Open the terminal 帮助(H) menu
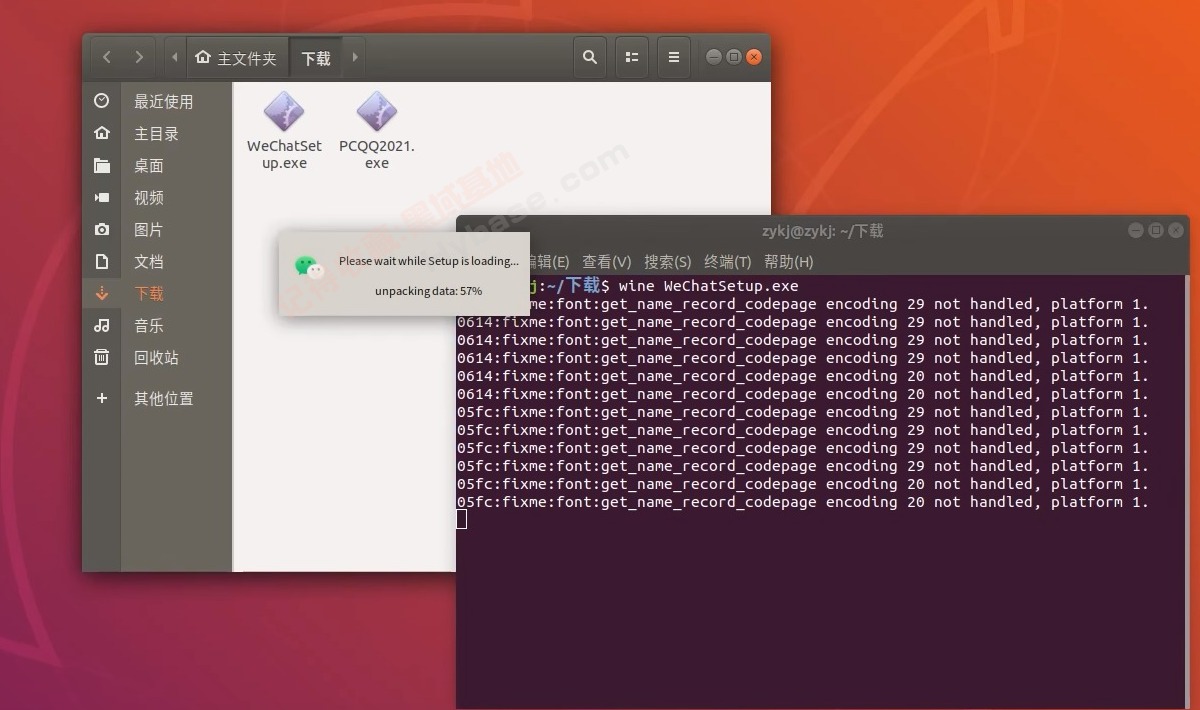The height and width of the screenshot is (710, 1200). point(788,261)
